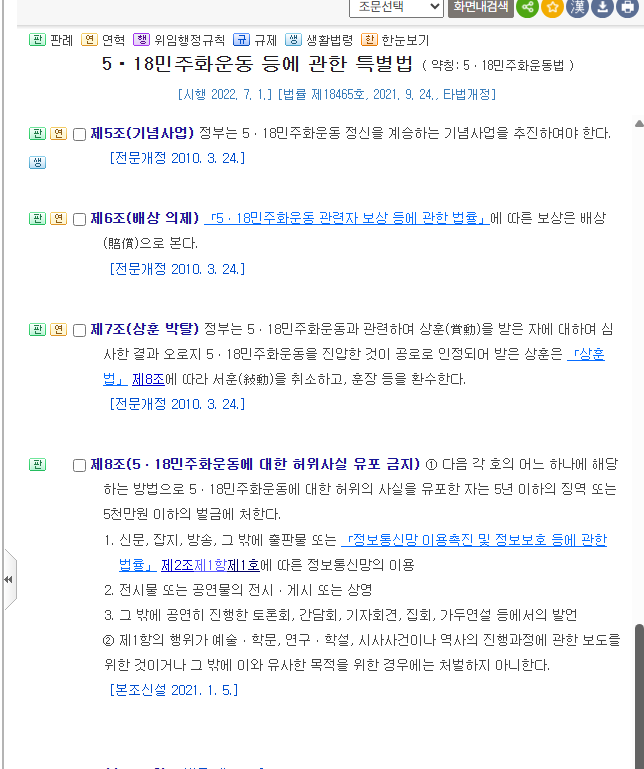The image size is (644, 769).
Task: Click item 2. 전시물 또는 공연물의 전시 text
Action: [x=238, y=590]
